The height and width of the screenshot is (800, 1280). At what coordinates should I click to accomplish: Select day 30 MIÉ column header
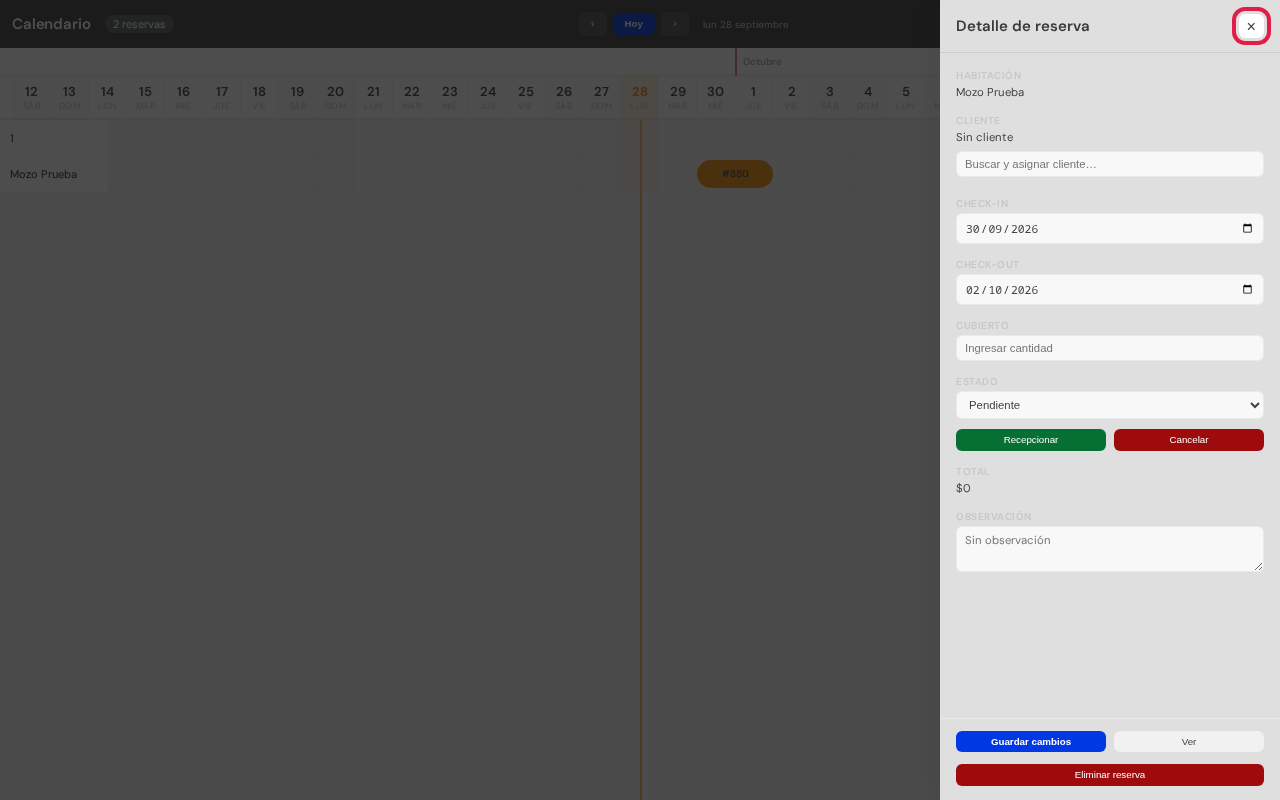[x=716, y=98]
